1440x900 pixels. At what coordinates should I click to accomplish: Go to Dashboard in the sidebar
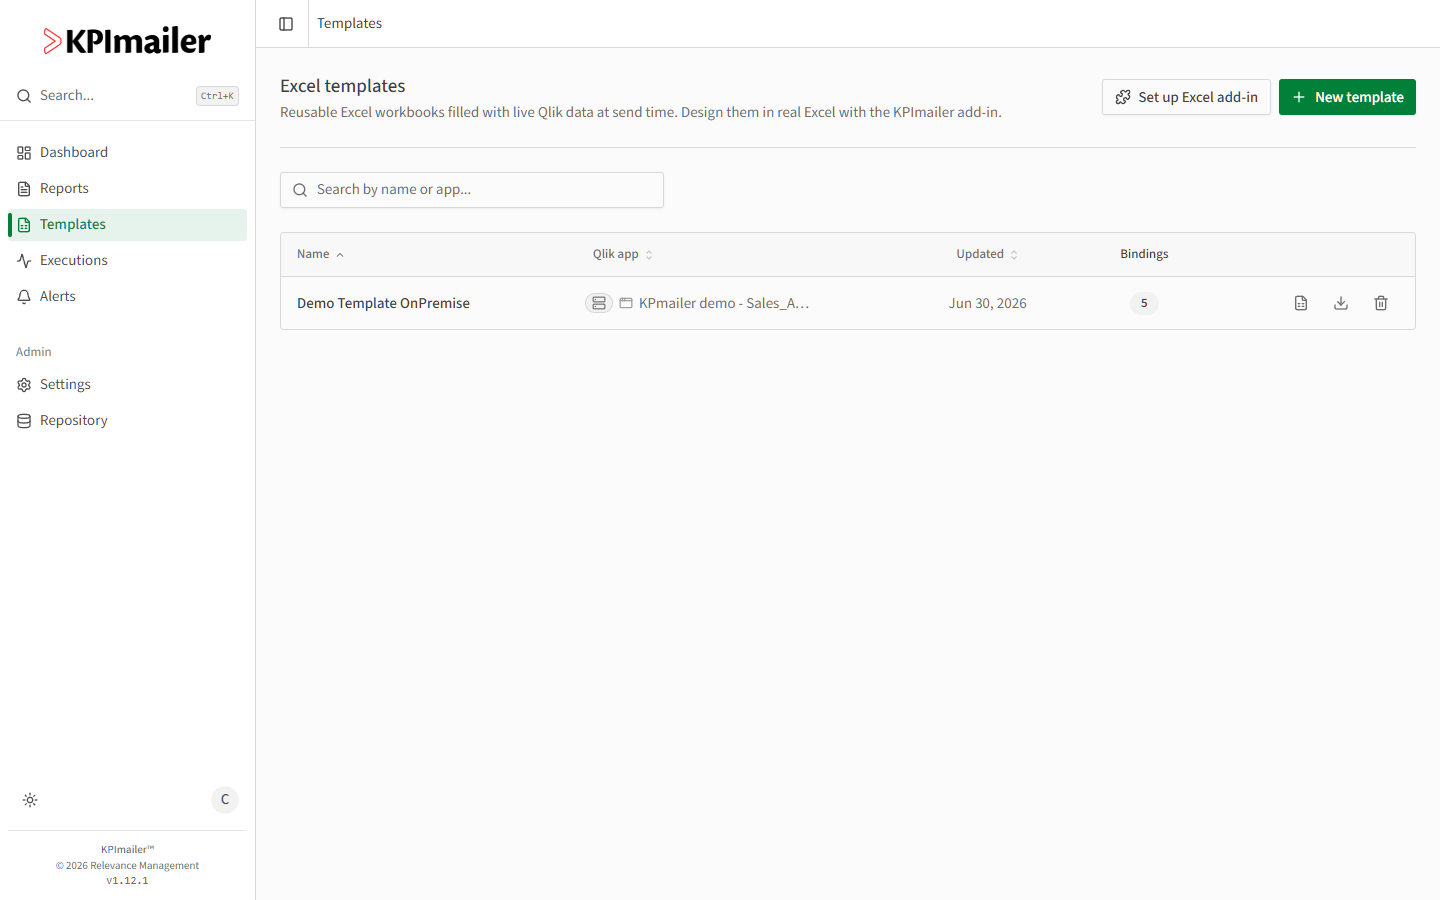(127, 152)
